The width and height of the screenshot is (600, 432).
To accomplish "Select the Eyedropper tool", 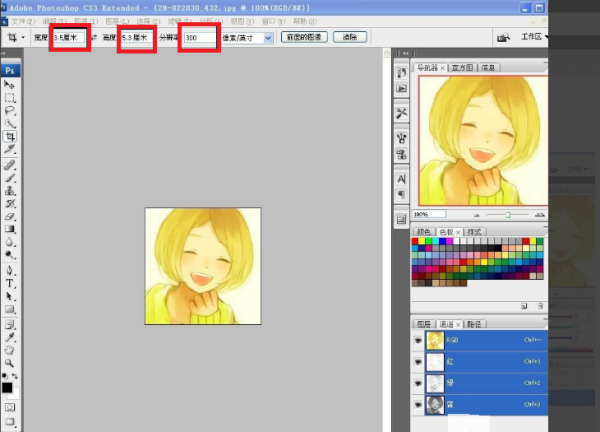I will 10,337.
